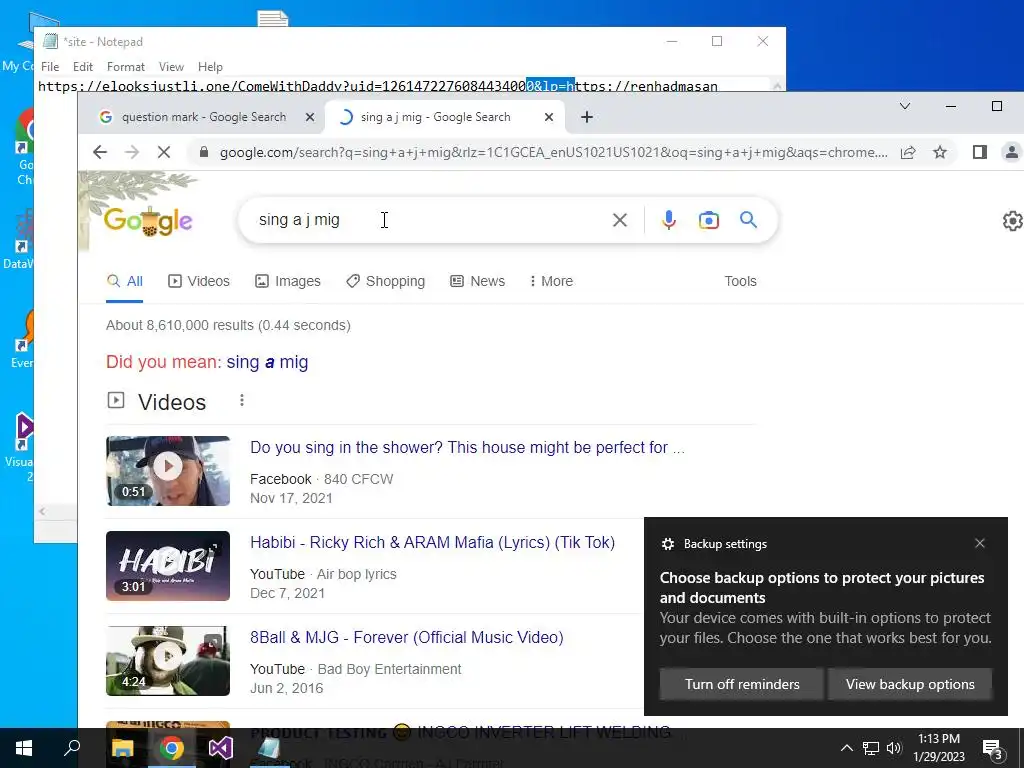This screenshot has width=1024, height=768.
Task: Open the Chrome side panel
Action: pos(980,152)
